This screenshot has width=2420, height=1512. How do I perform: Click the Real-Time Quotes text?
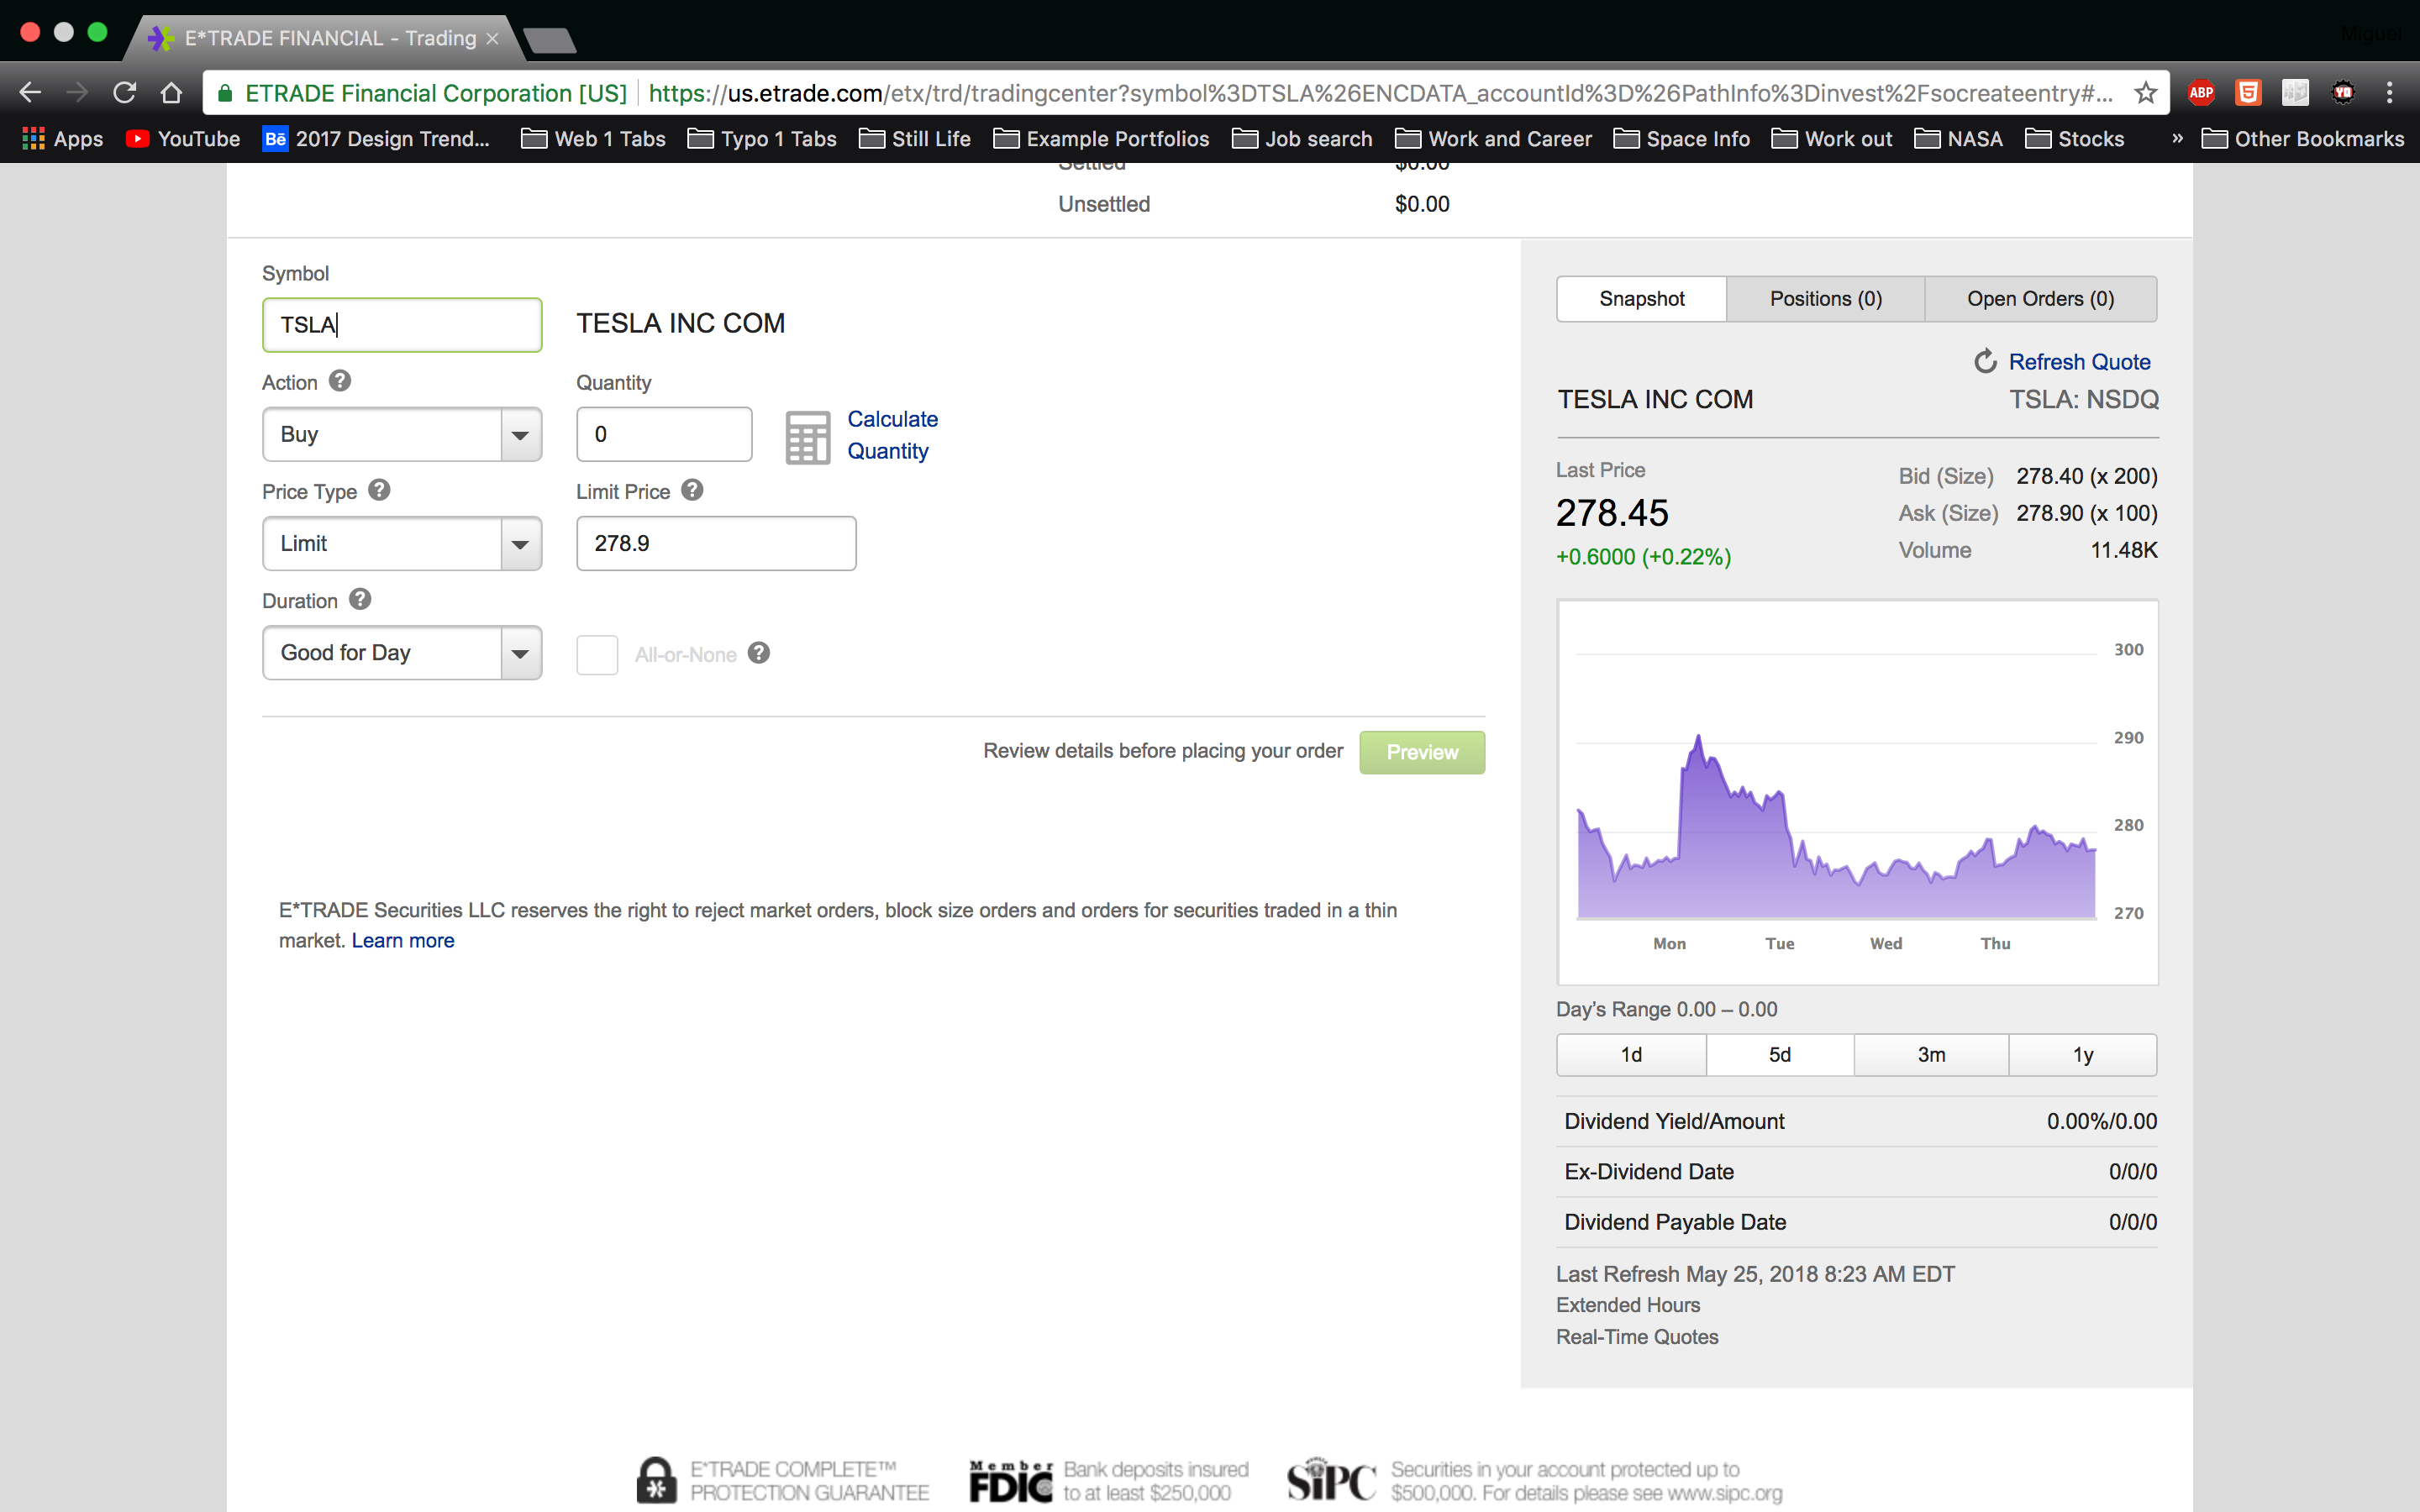1637,1337
